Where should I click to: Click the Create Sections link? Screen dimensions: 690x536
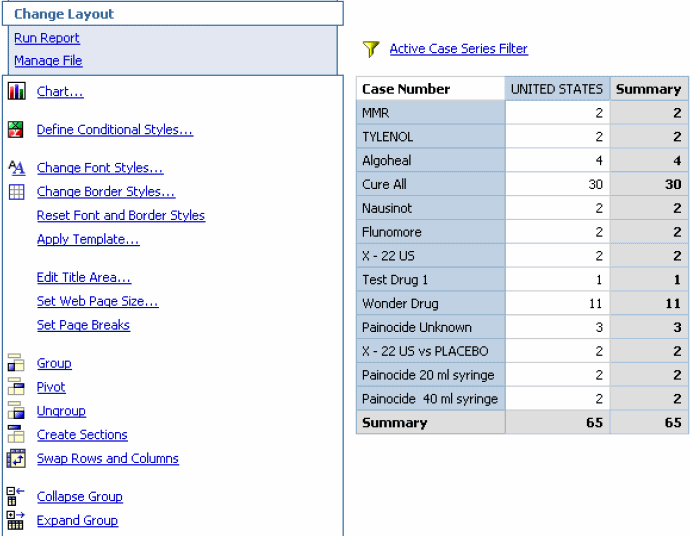tap(82, 434)
